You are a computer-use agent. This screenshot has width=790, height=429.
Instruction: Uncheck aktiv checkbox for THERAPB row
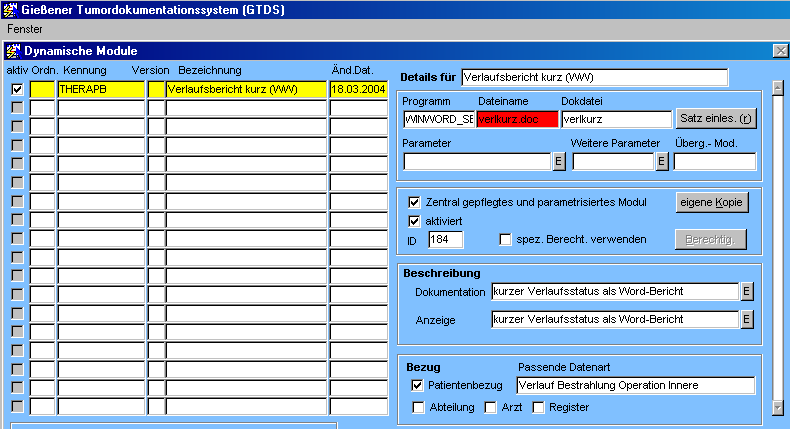click(x=17, y=89)
